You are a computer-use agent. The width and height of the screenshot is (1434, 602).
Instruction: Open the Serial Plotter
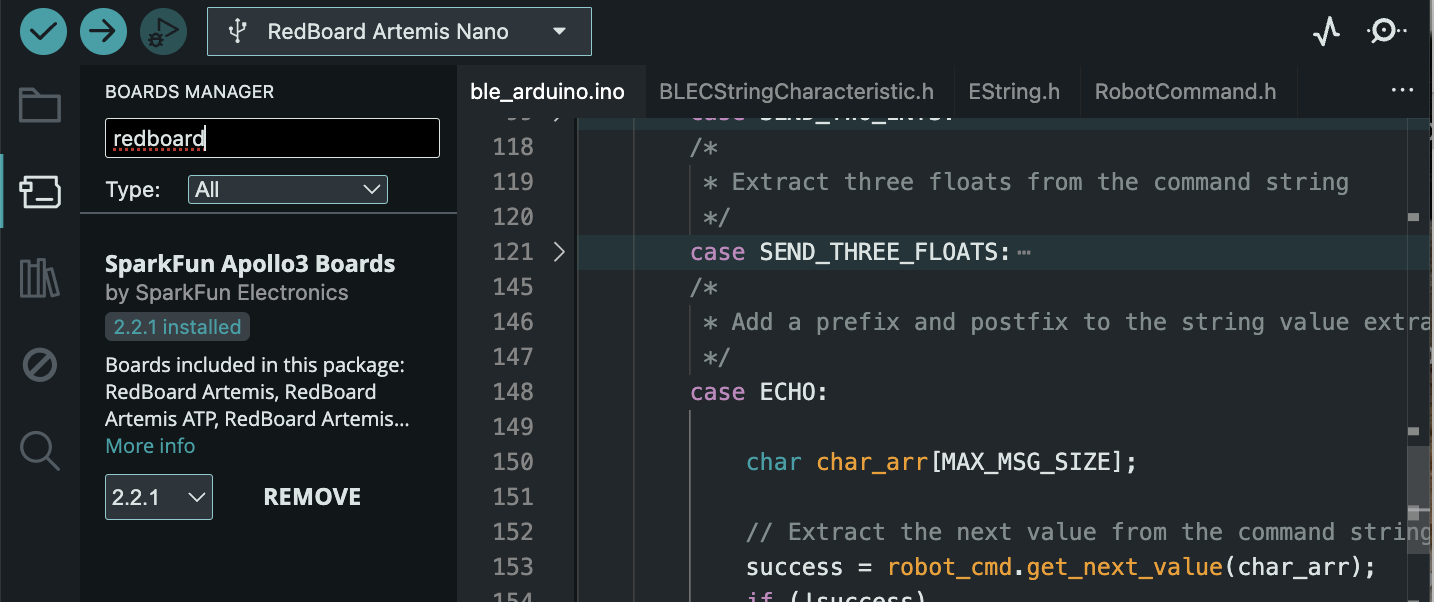click(x=1326, y=32)
